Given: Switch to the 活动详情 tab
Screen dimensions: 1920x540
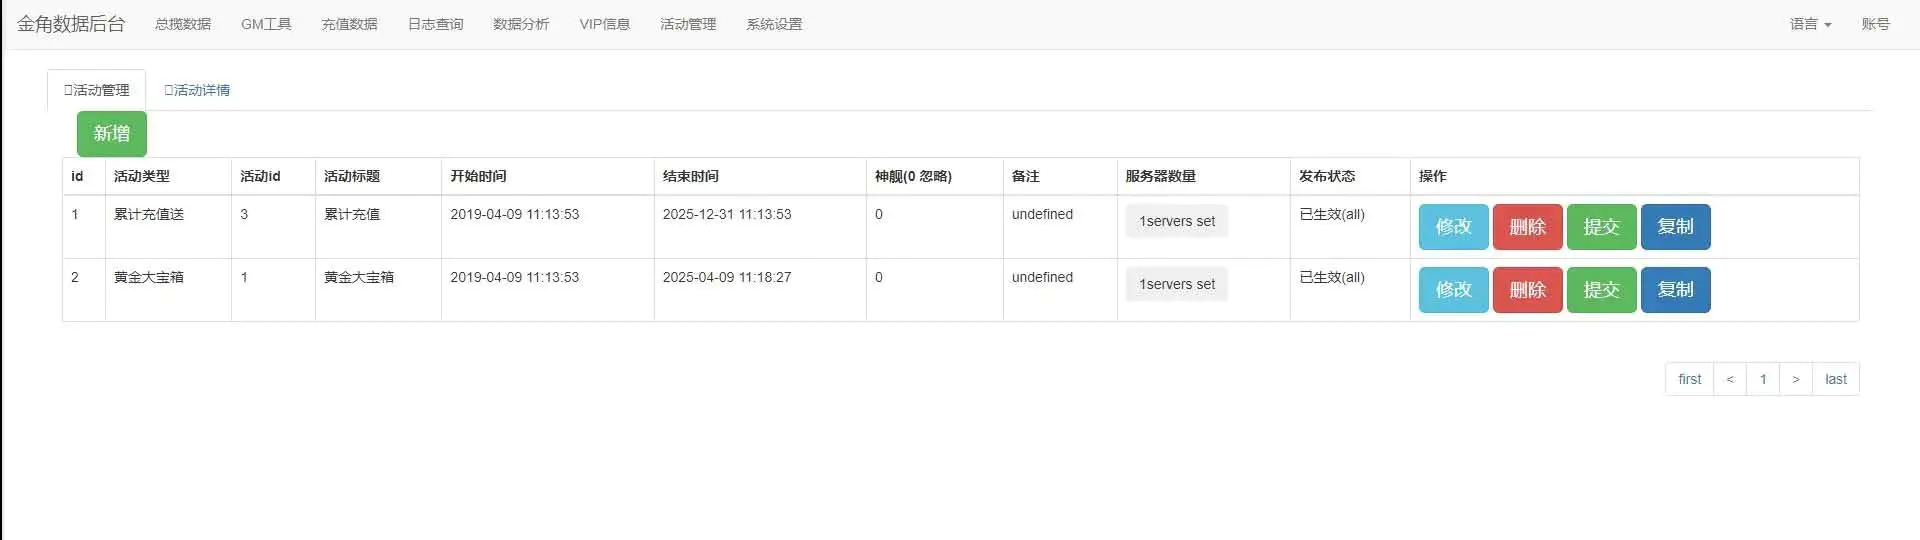Looking at the screenshot, I should pyautogui.click(x=197, y=90).
